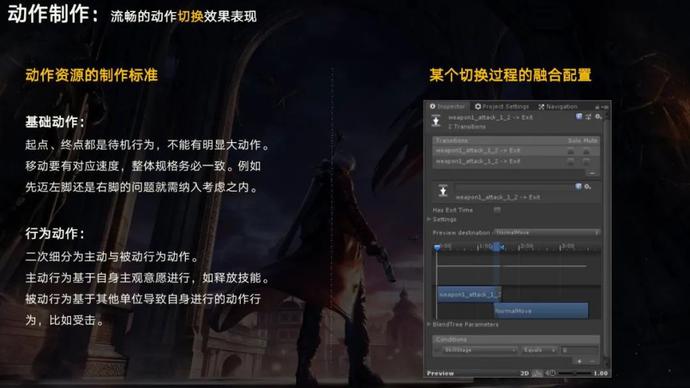Viewport: 690px width, 388px height.
Task: Open help book icon next to name field
Action: coord(579,187)
